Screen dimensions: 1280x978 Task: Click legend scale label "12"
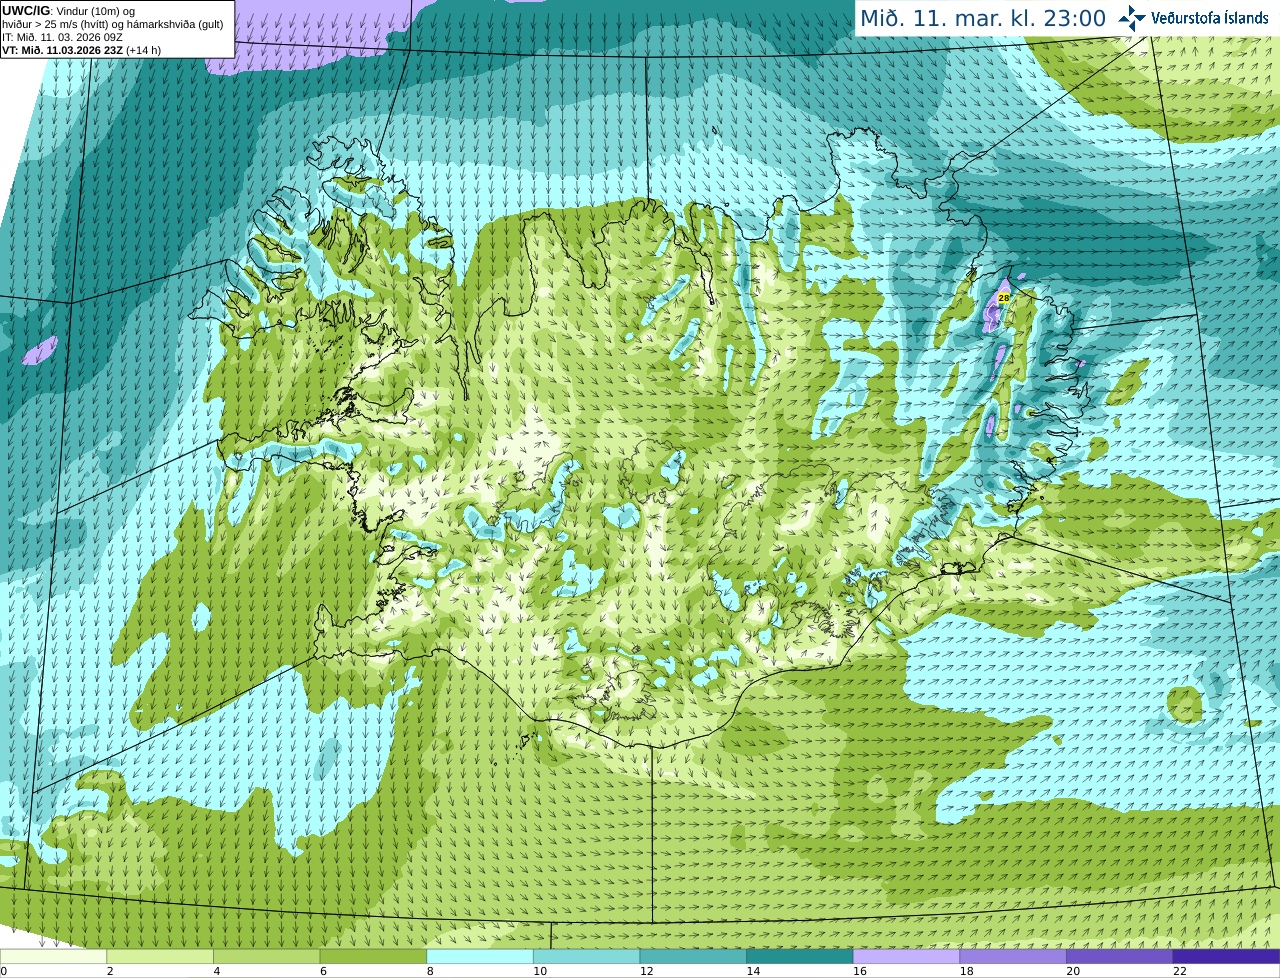point(647,971)
